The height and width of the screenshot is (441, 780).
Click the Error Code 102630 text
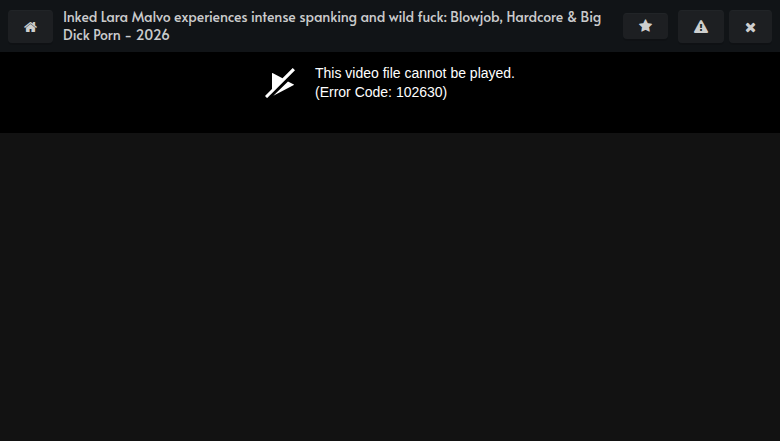381,92
